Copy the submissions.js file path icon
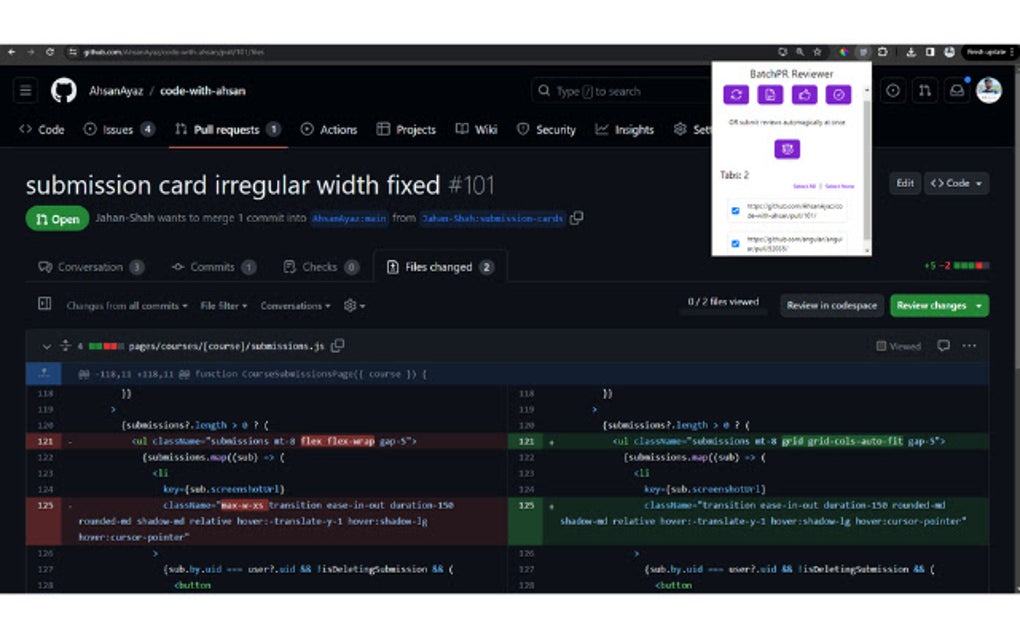This screenshot has width=1020, height=638. tap(336, 345)
